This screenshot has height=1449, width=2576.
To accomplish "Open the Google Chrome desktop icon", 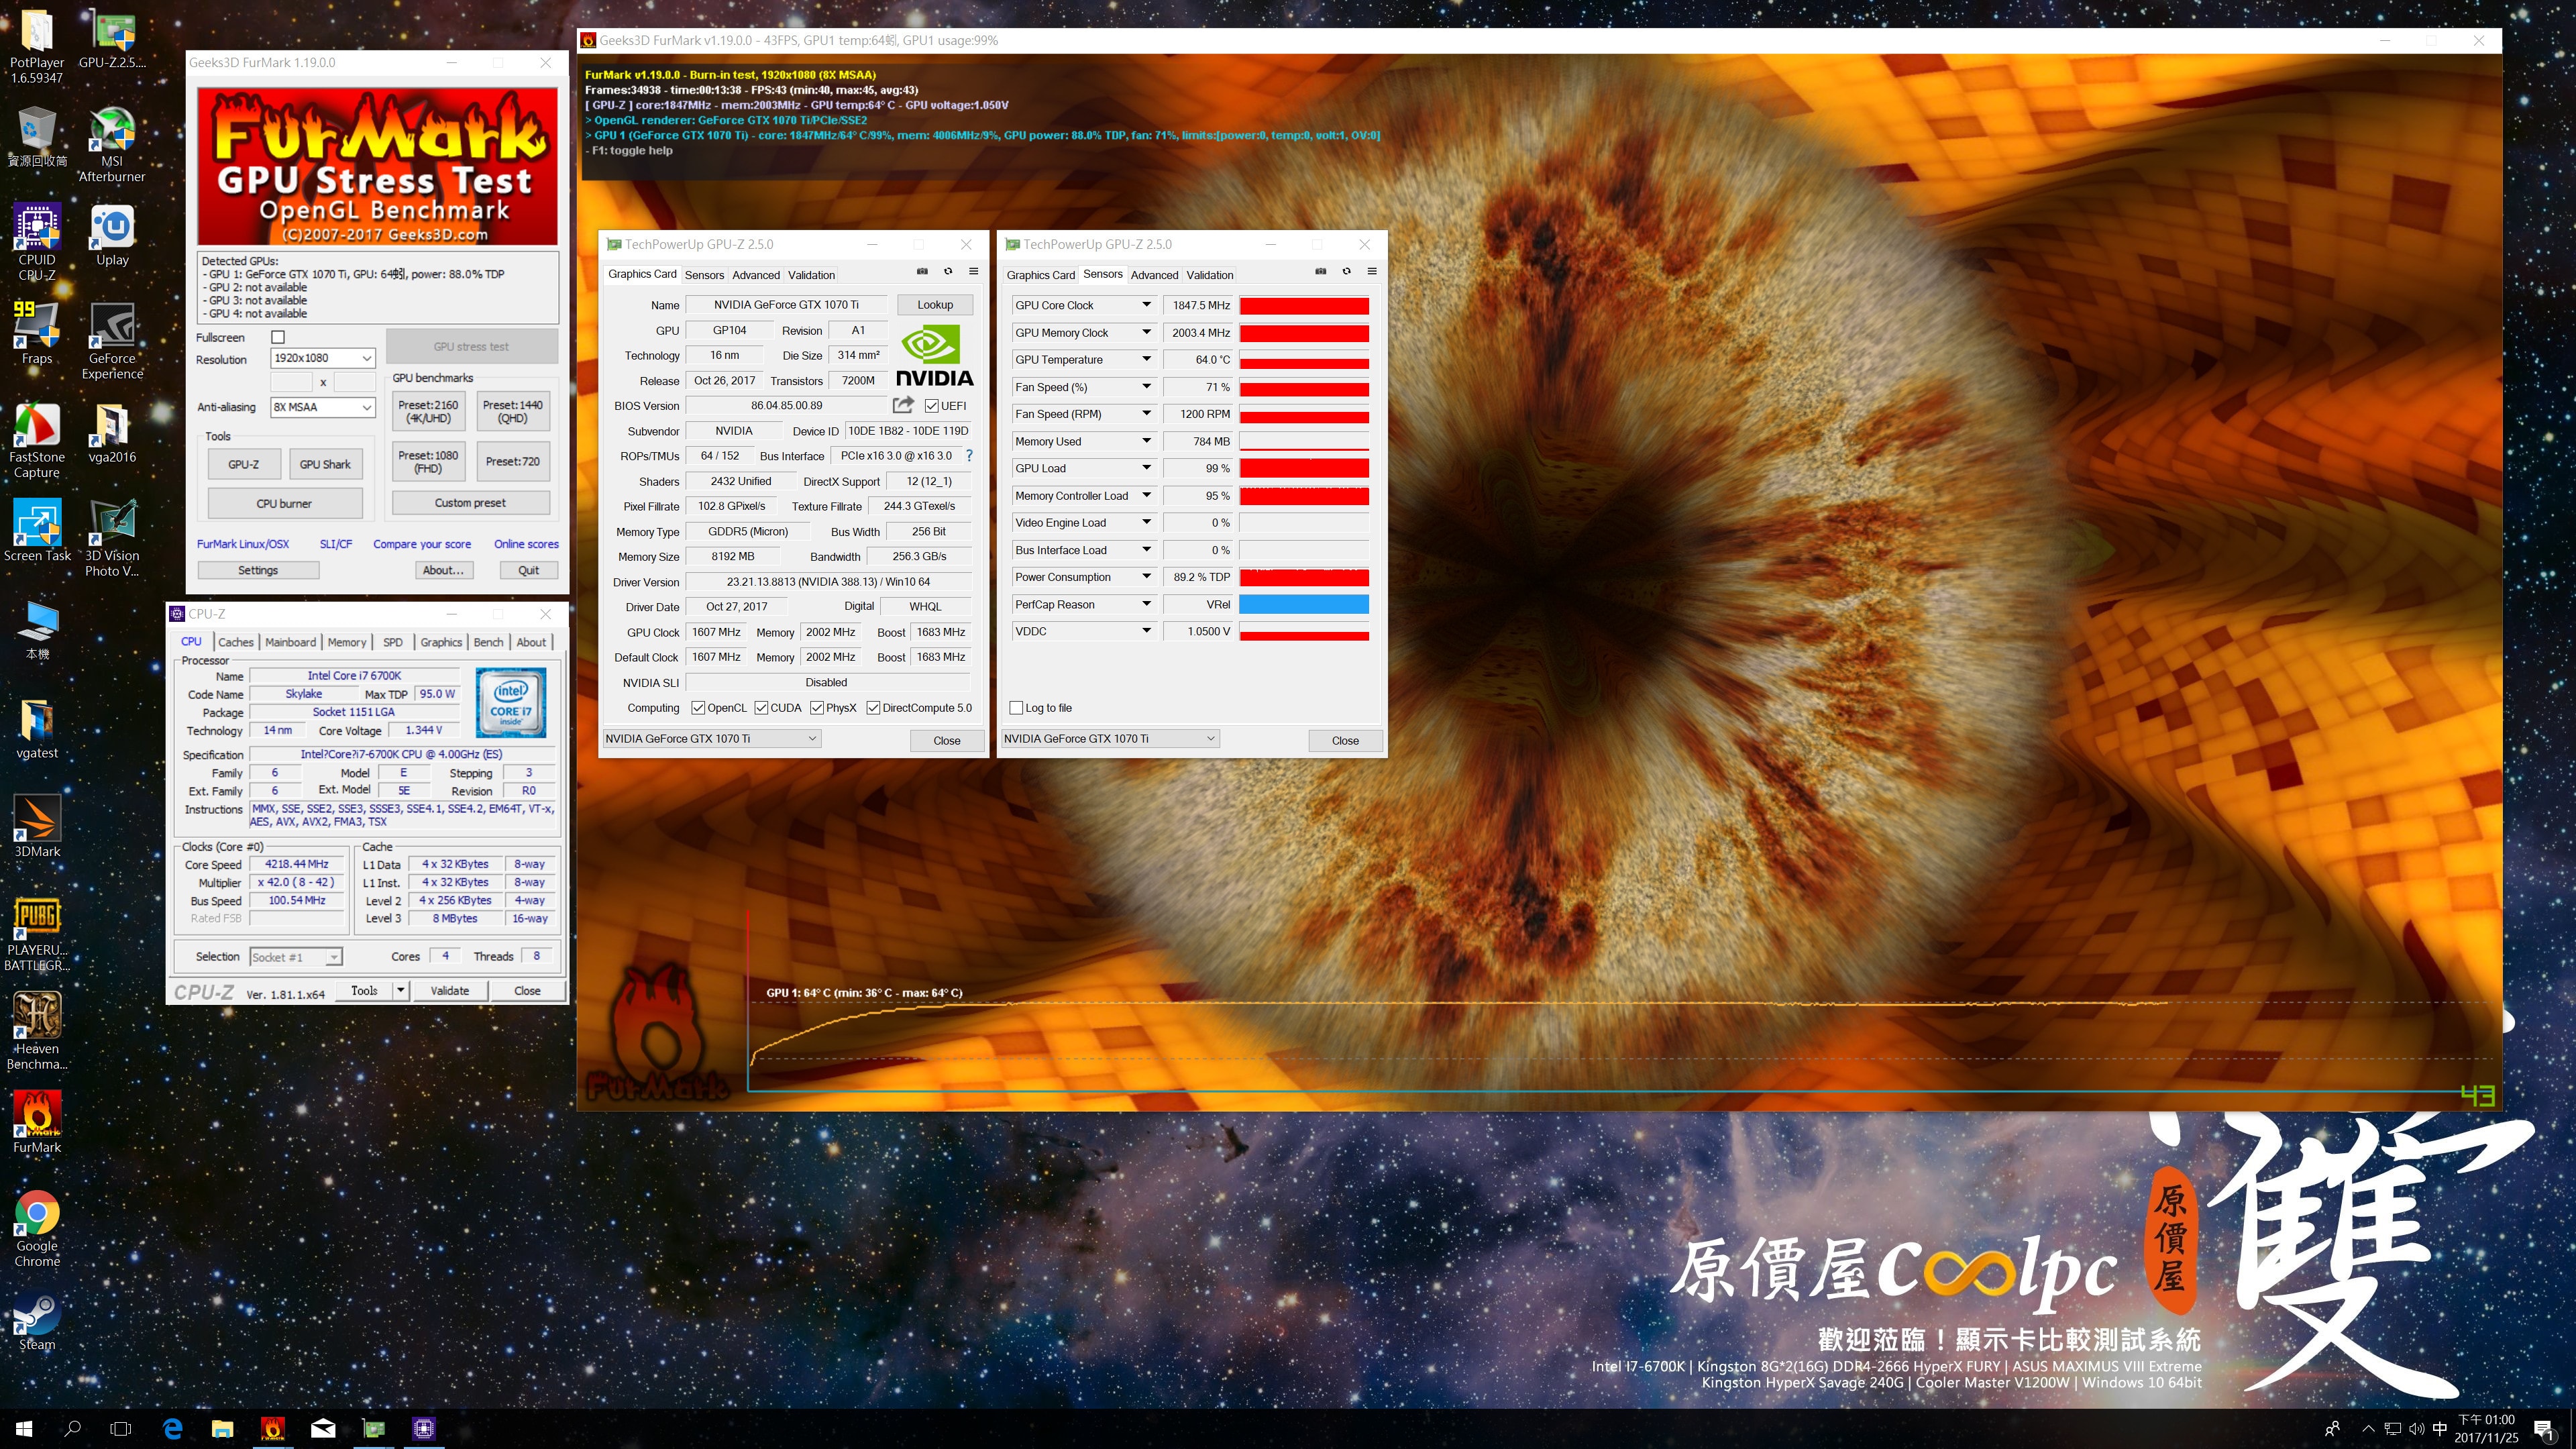I will [37, 1229].
